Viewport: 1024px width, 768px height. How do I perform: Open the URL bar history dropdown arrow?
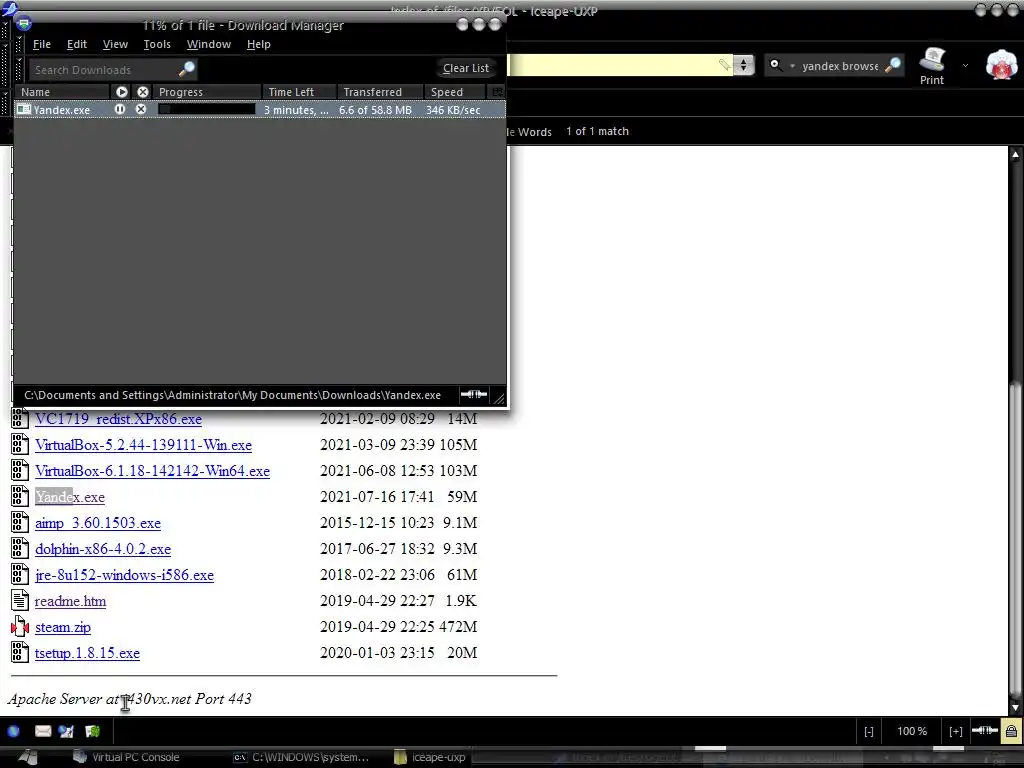(x=743, y=65)
